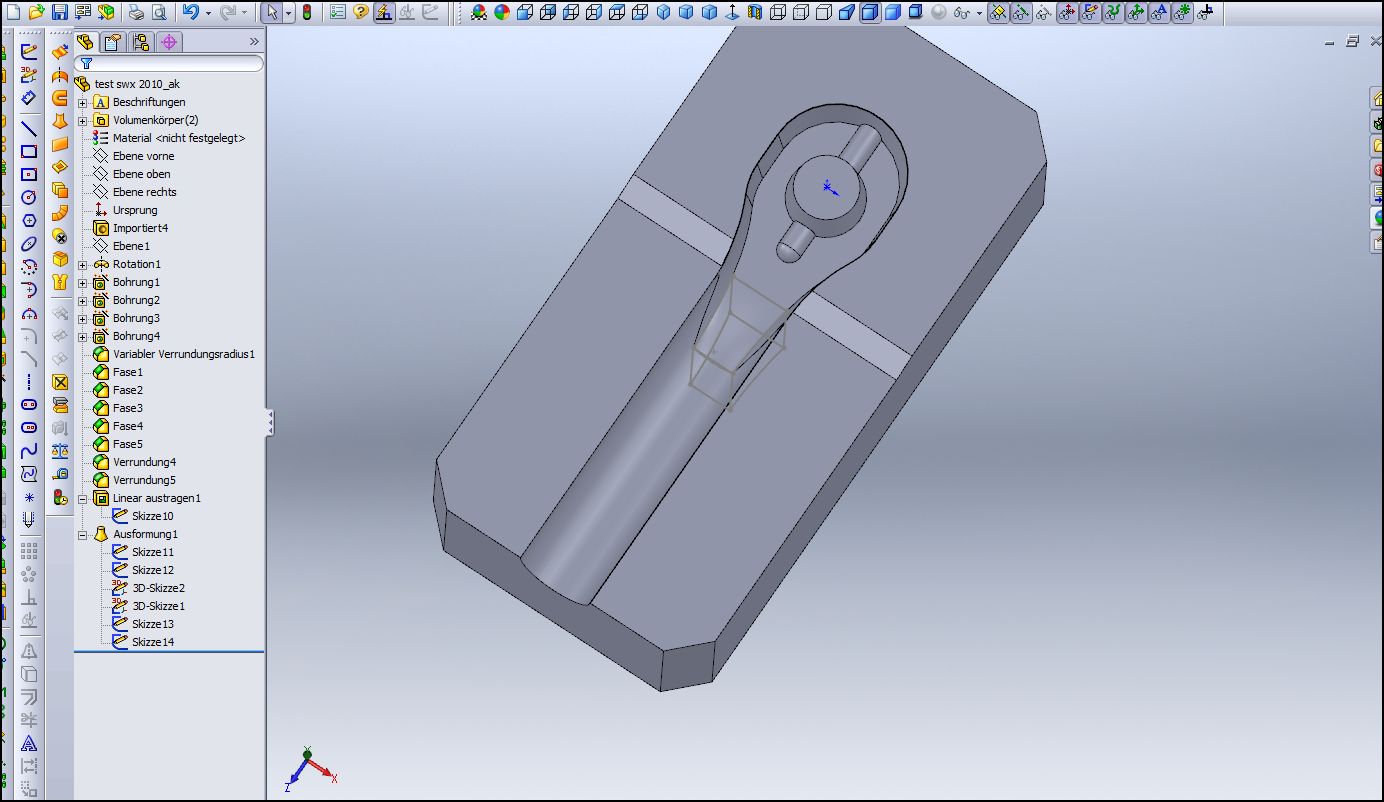Select the Circle sketch tool
The height and width of the screenshot is (802, 1384).
point(29,197)
